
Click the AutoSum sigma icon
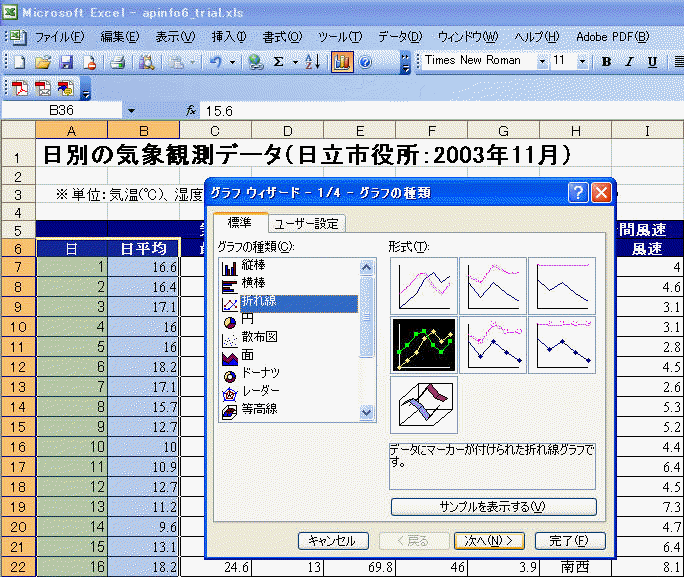coord(279,62)
